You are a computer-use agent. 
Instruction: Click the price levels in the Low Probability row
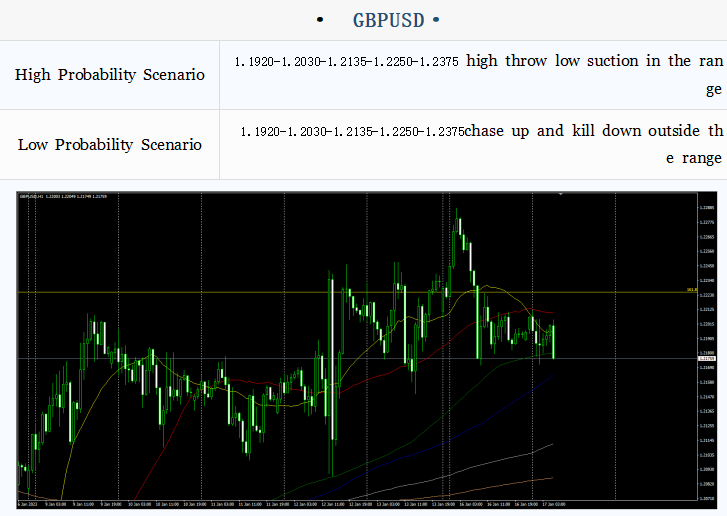pyautogui.click(x=352, y=132)
